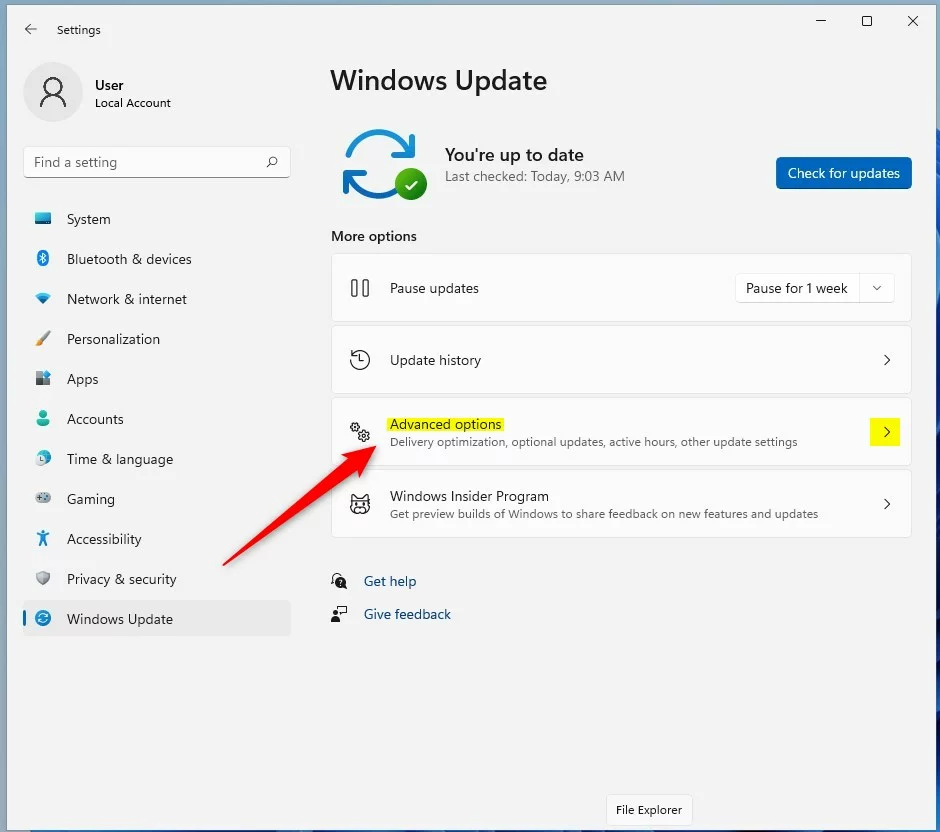Click the Bluetooth icon in sidebar
Image resolution: width=940 pixels, height=832 pixels.
[43, 258]
